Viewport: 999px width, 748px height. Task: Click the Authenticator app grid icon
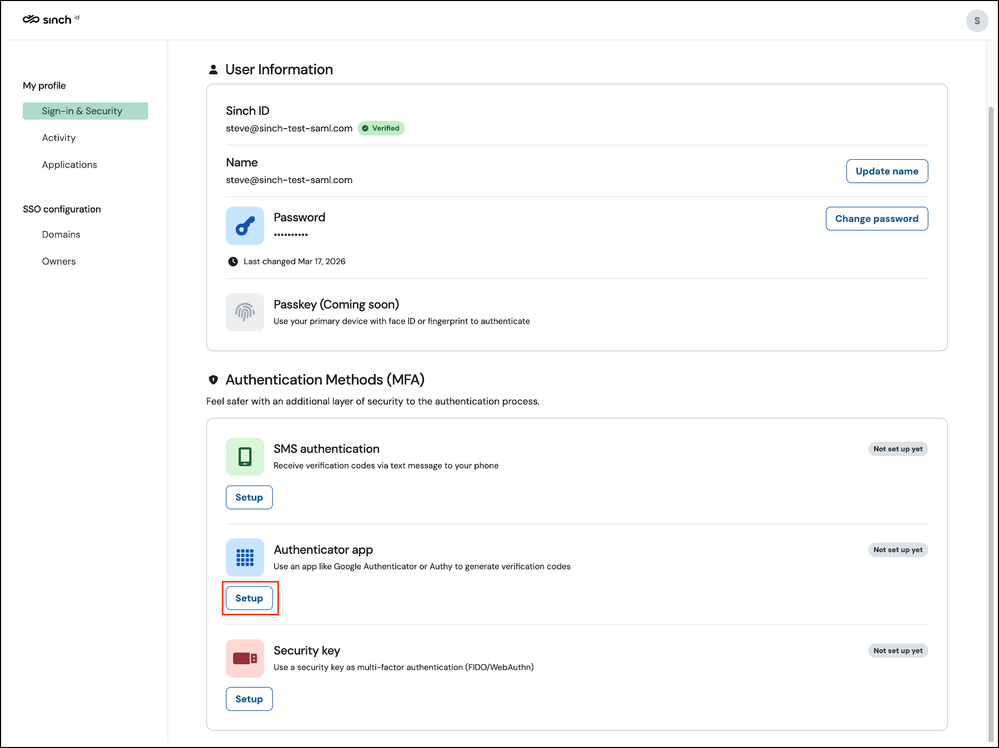[x=245, y=557]
